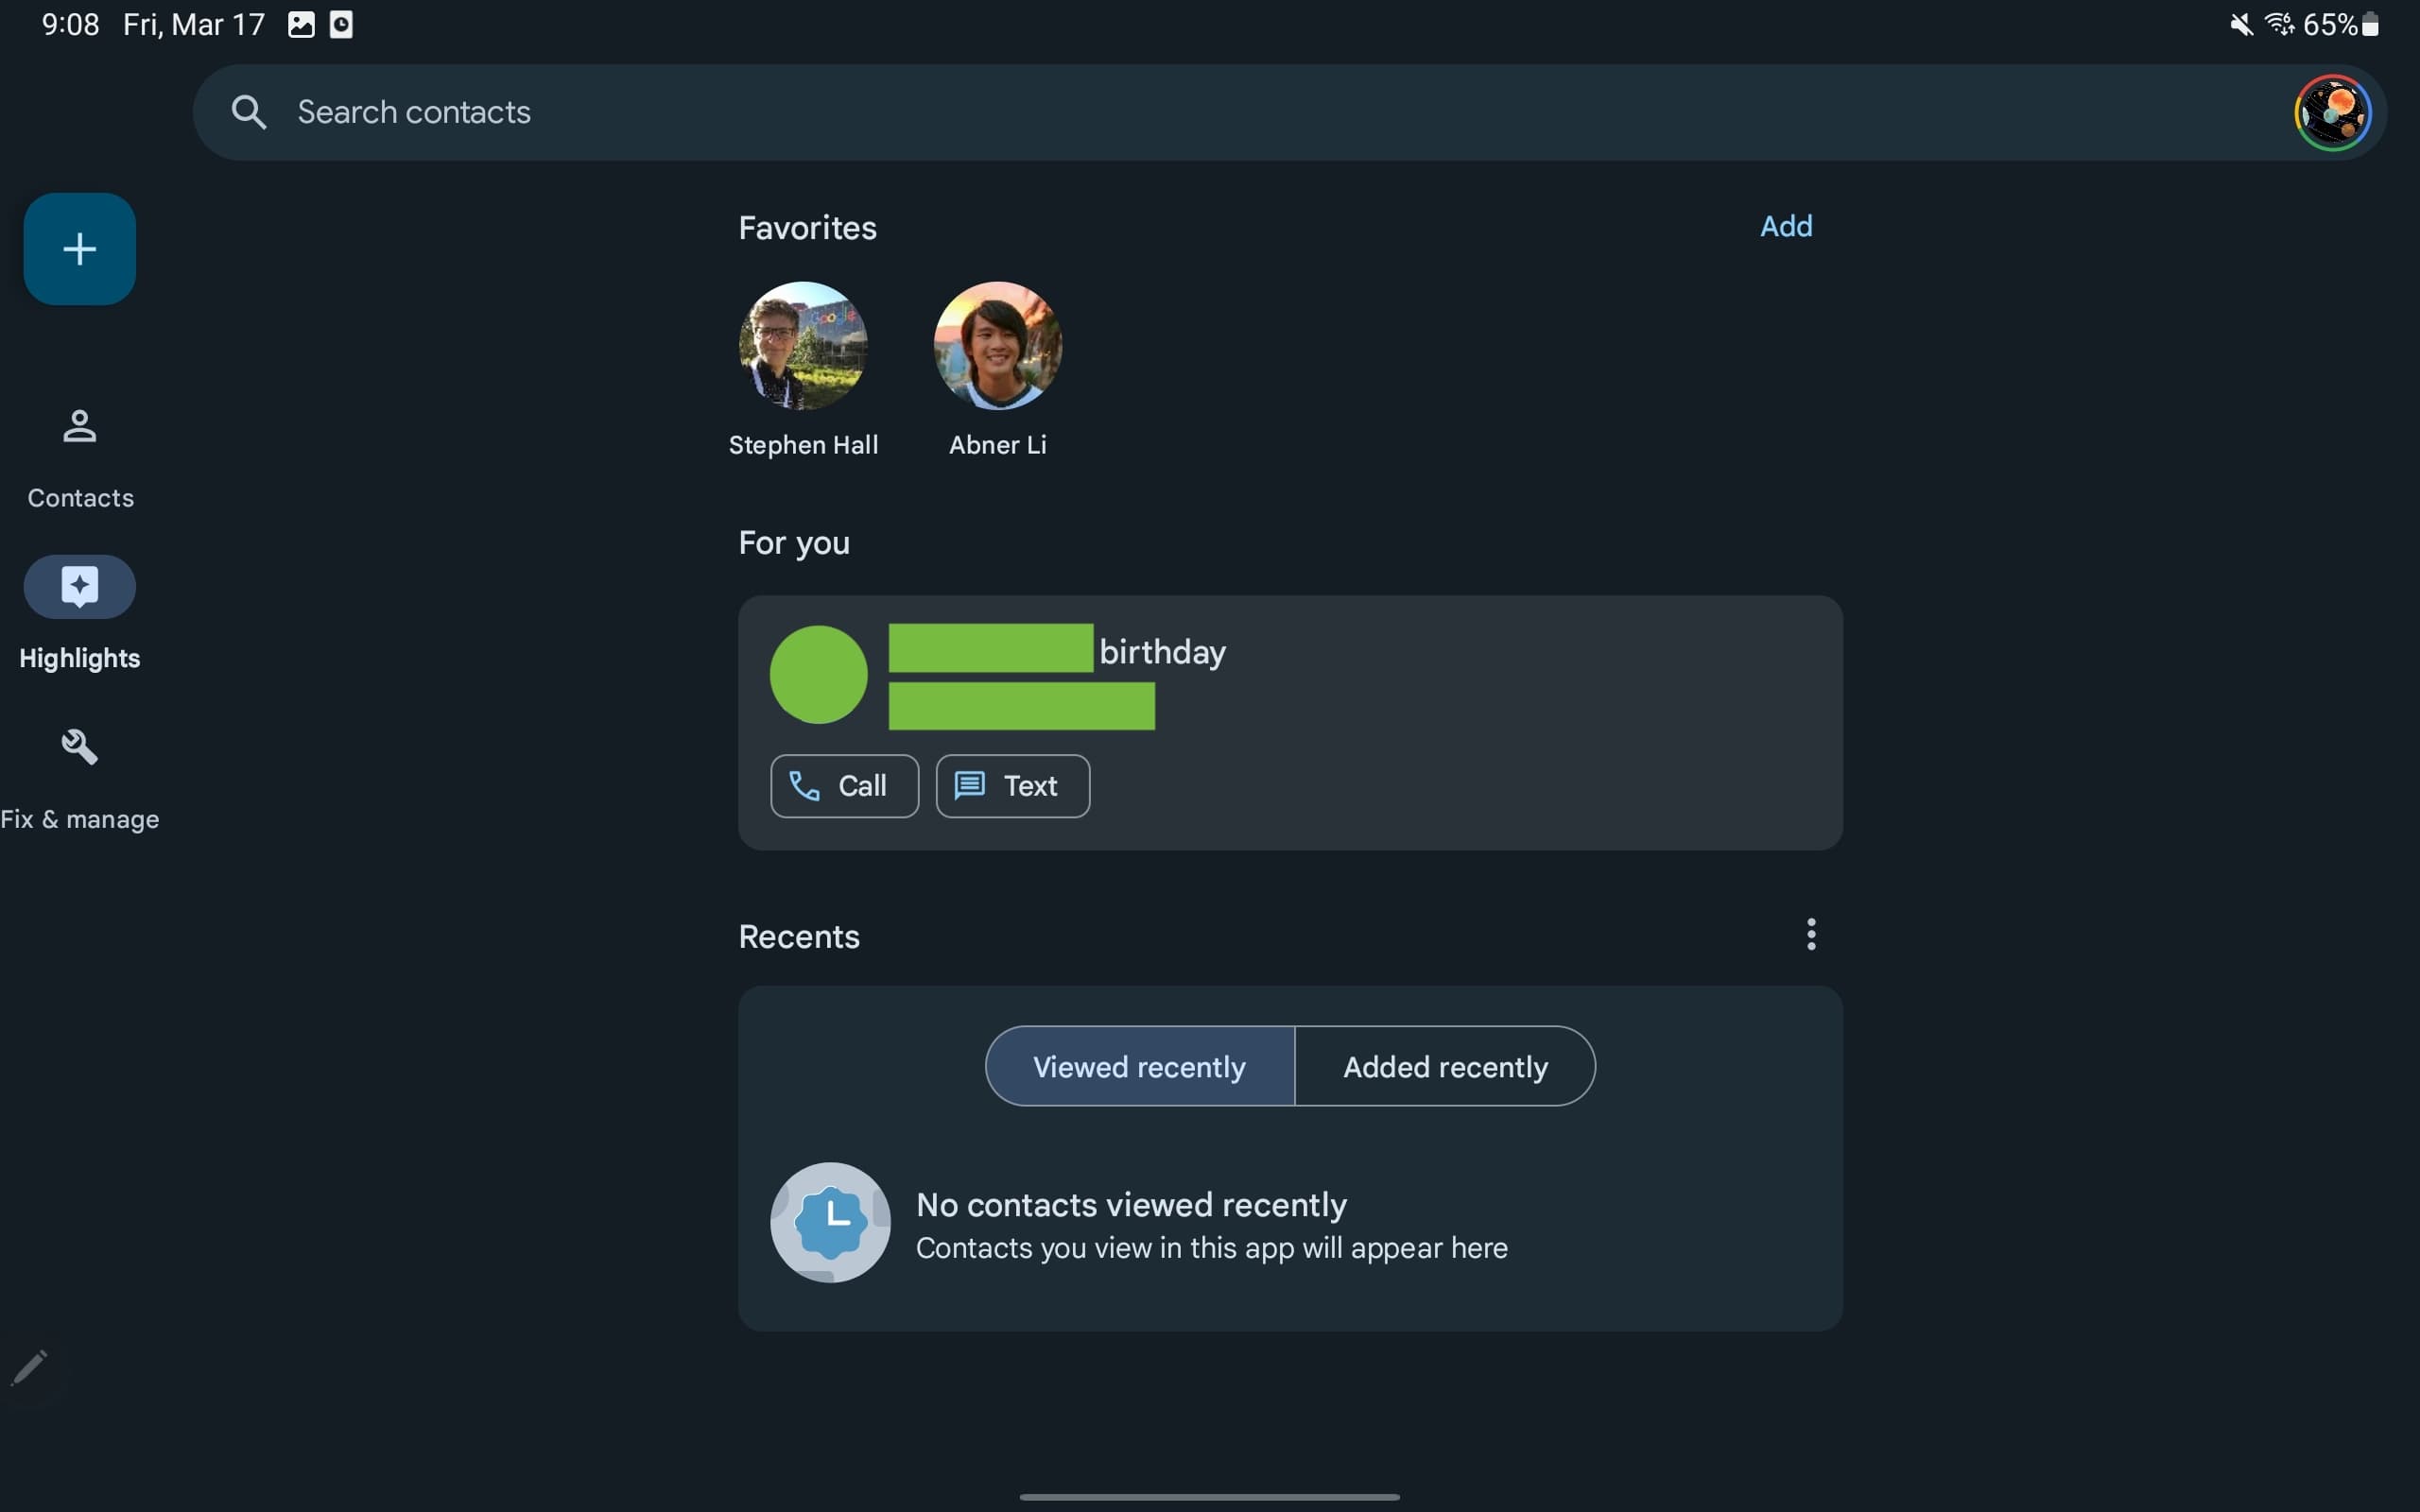
Task: Open Fix & manage wrench icon
Action: pyautogui.click(x=79, y=747)
